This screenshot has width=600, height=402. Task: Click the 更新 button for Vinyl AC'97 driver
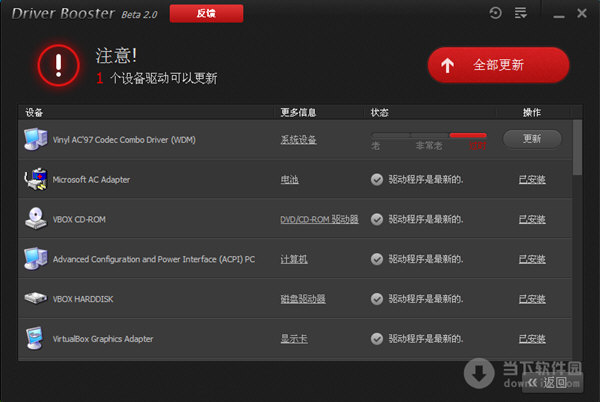(532, 138)
